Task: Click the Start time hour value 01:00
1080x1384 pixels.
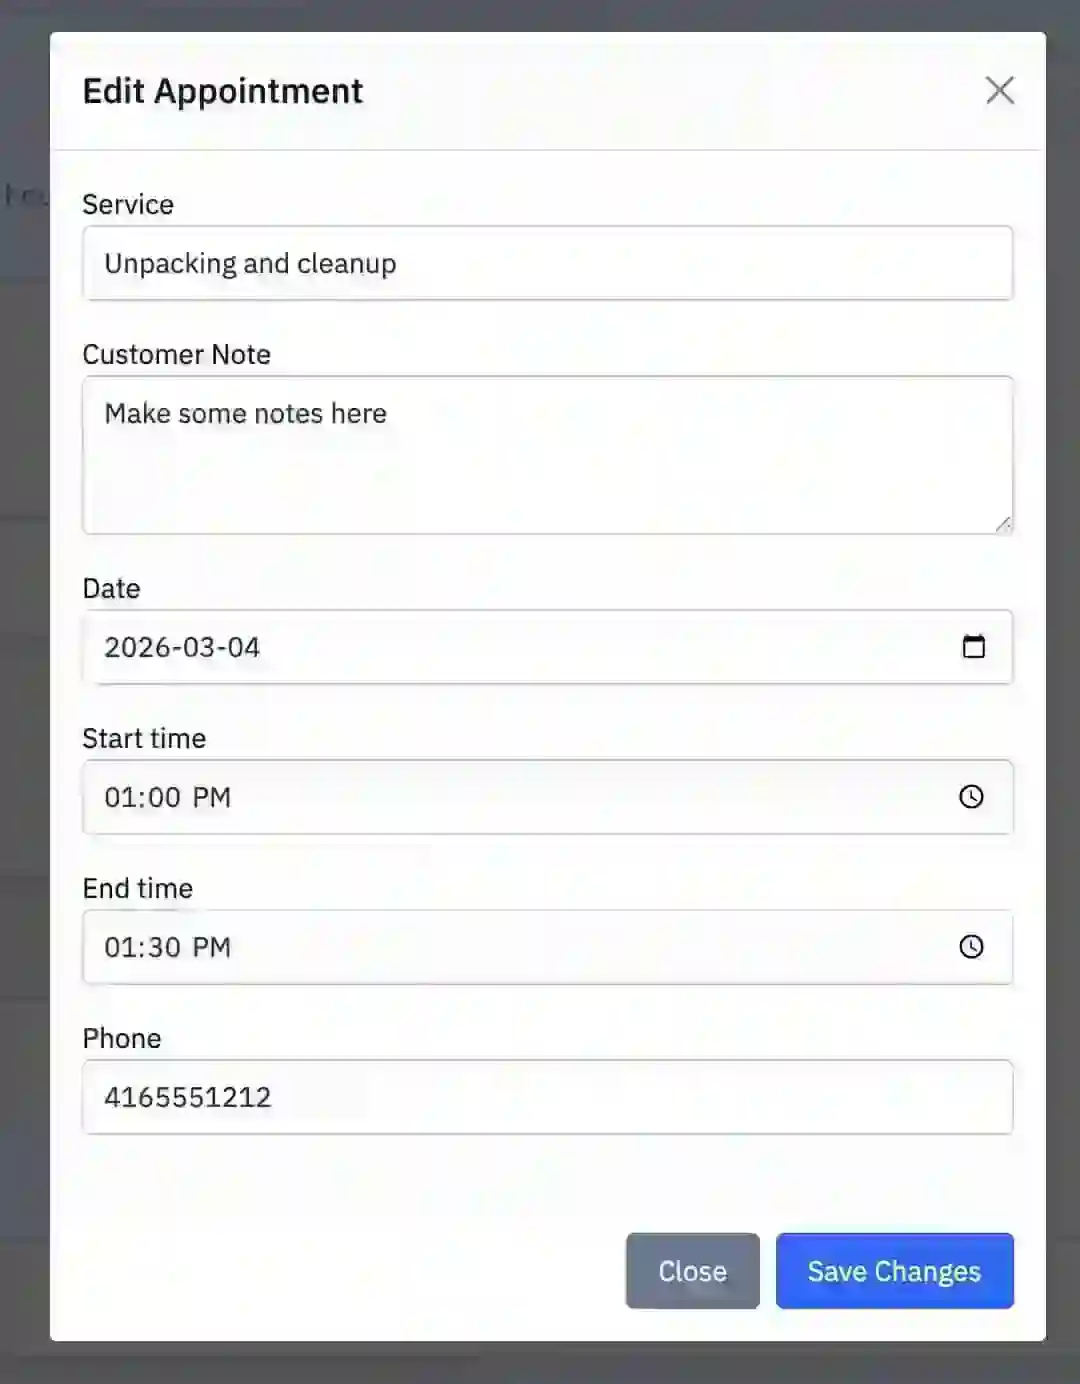Action: pos(142,797)
